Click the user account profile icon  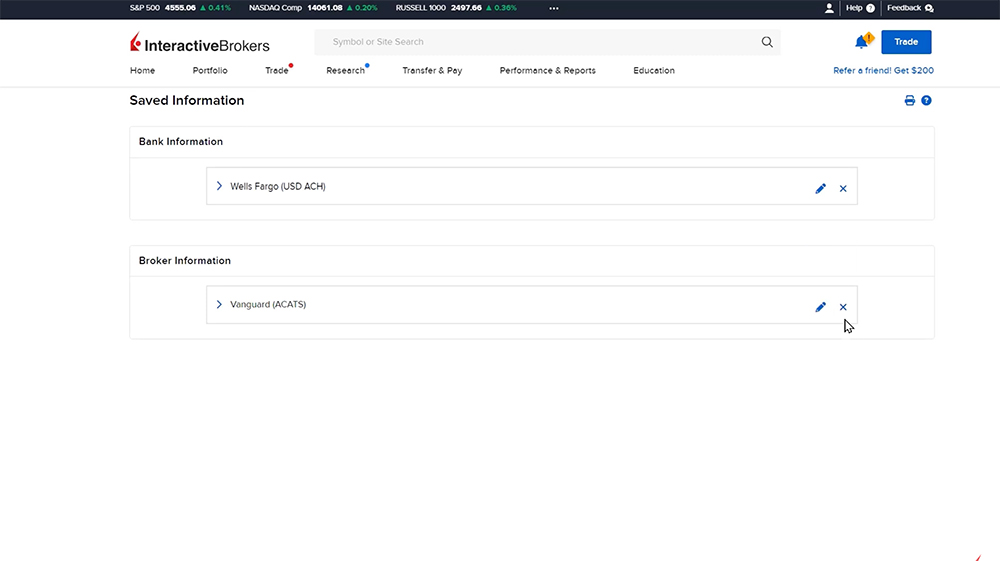click(829, 8)
